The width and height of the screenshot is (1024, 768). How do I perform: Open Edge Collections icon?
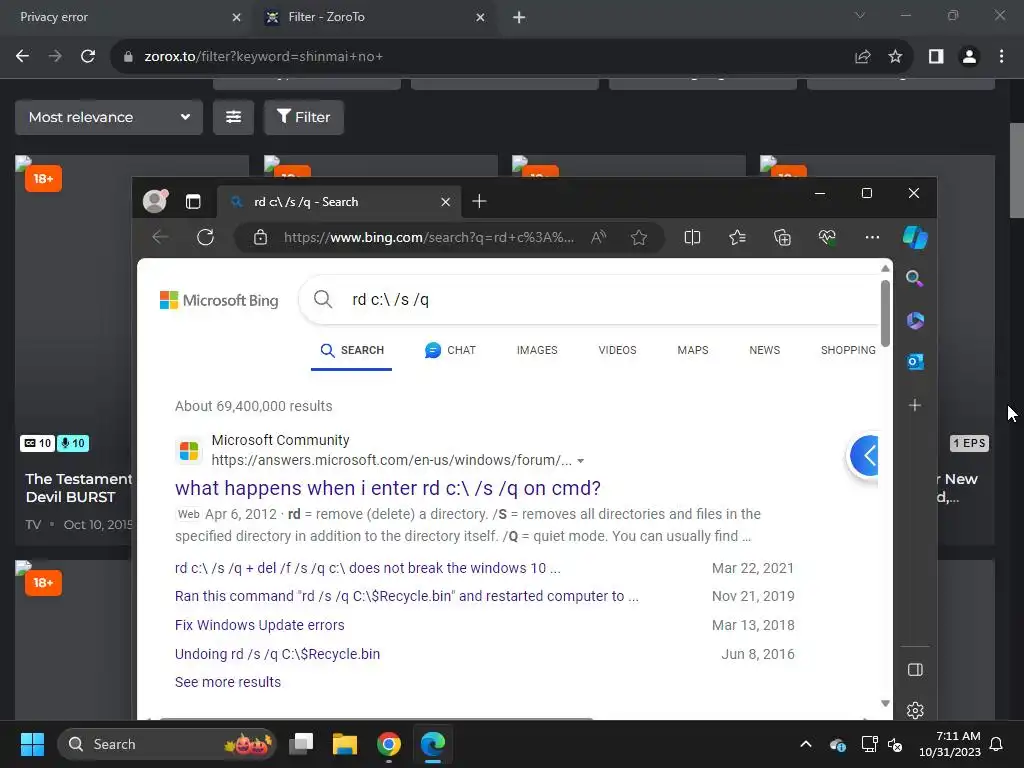click(x=782, y=237)
